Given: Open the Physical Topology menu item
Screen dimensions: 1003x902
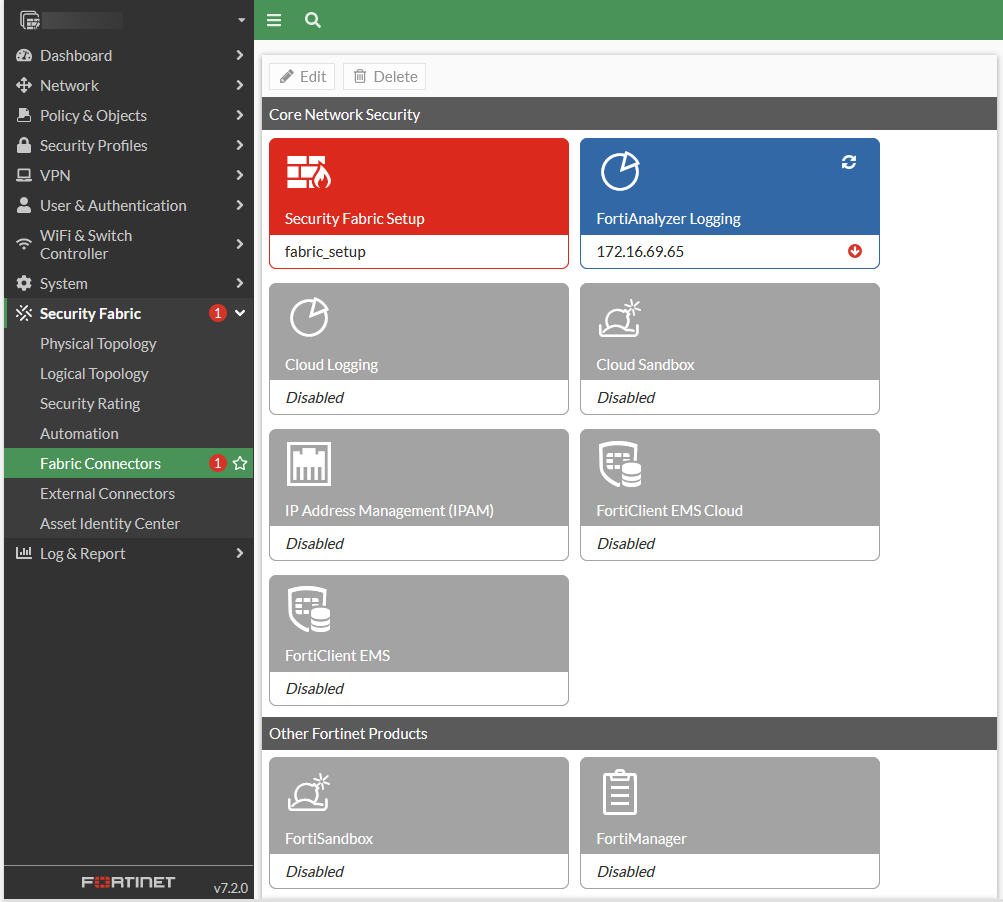Looking at the screenshot, I should pos(98,344).
